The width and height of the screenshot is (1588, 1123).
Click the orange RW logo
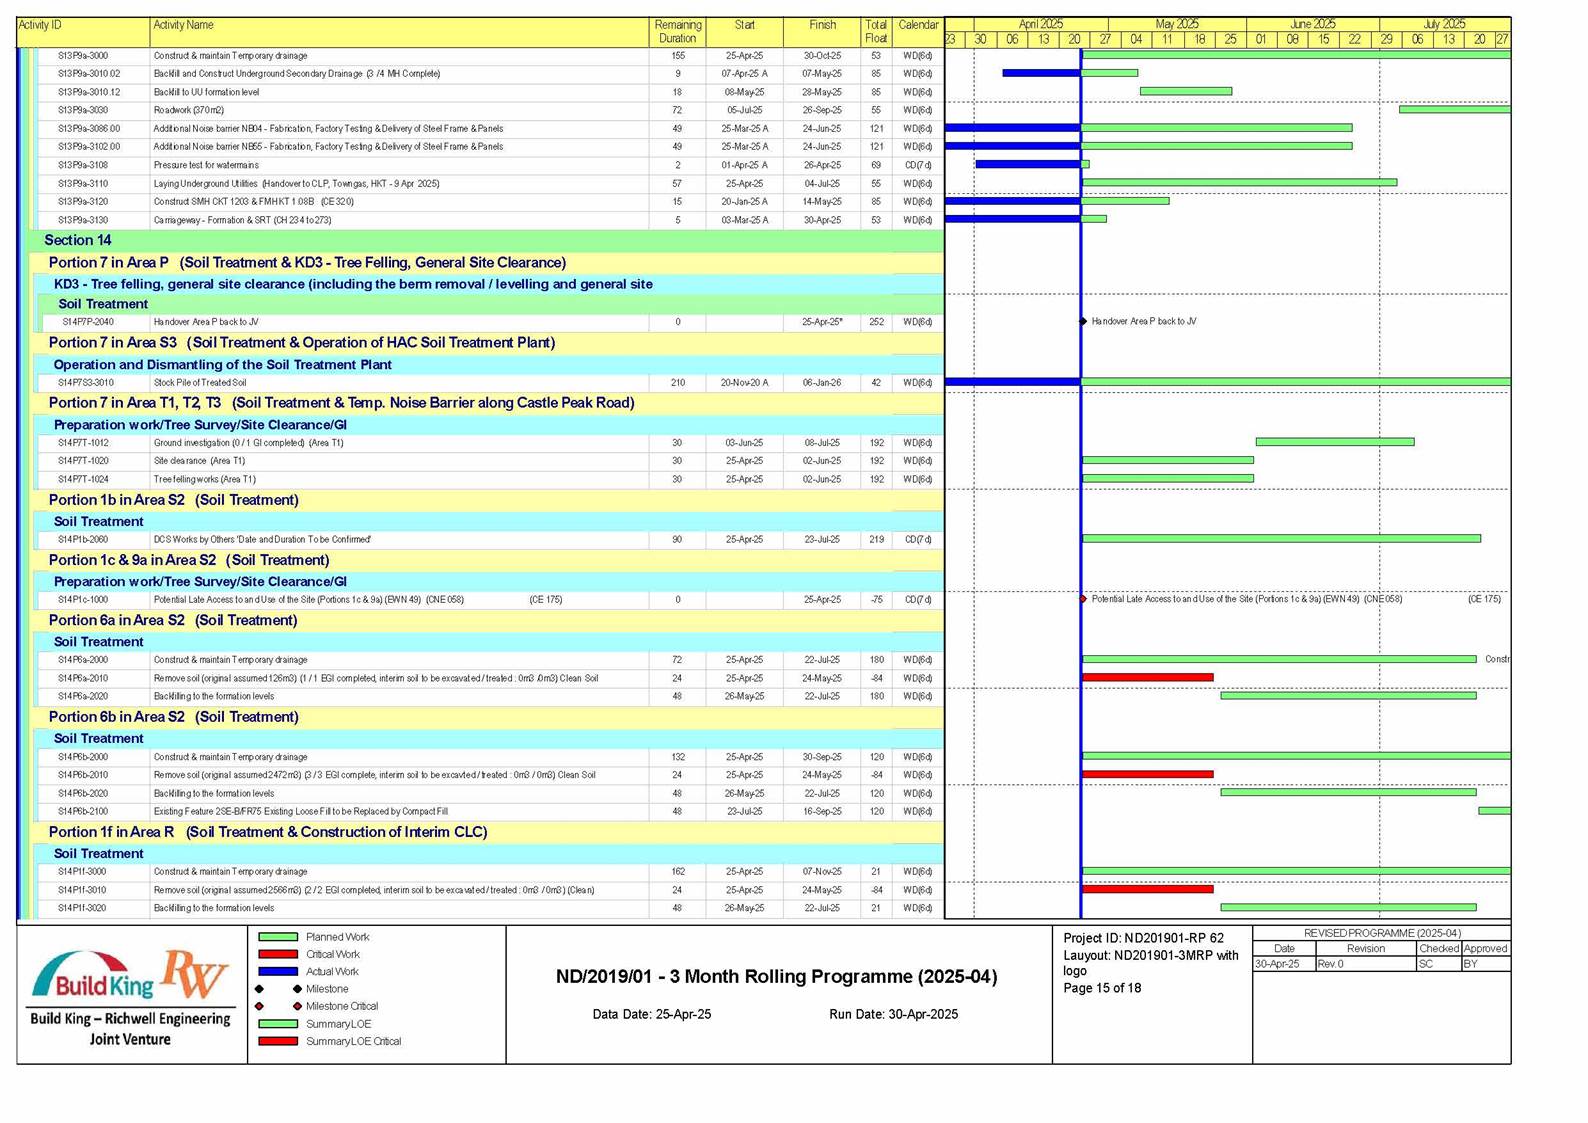tap(194, 973)
